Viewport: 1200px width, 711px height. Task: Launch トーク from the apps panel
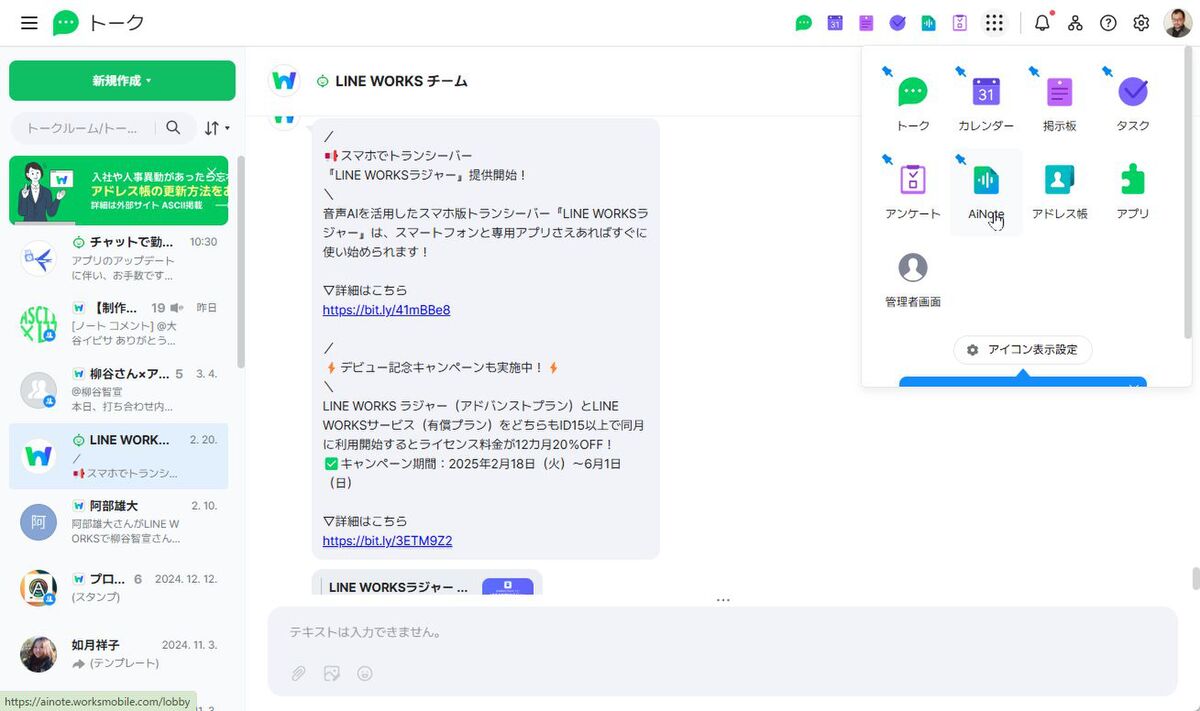[913, 104]
